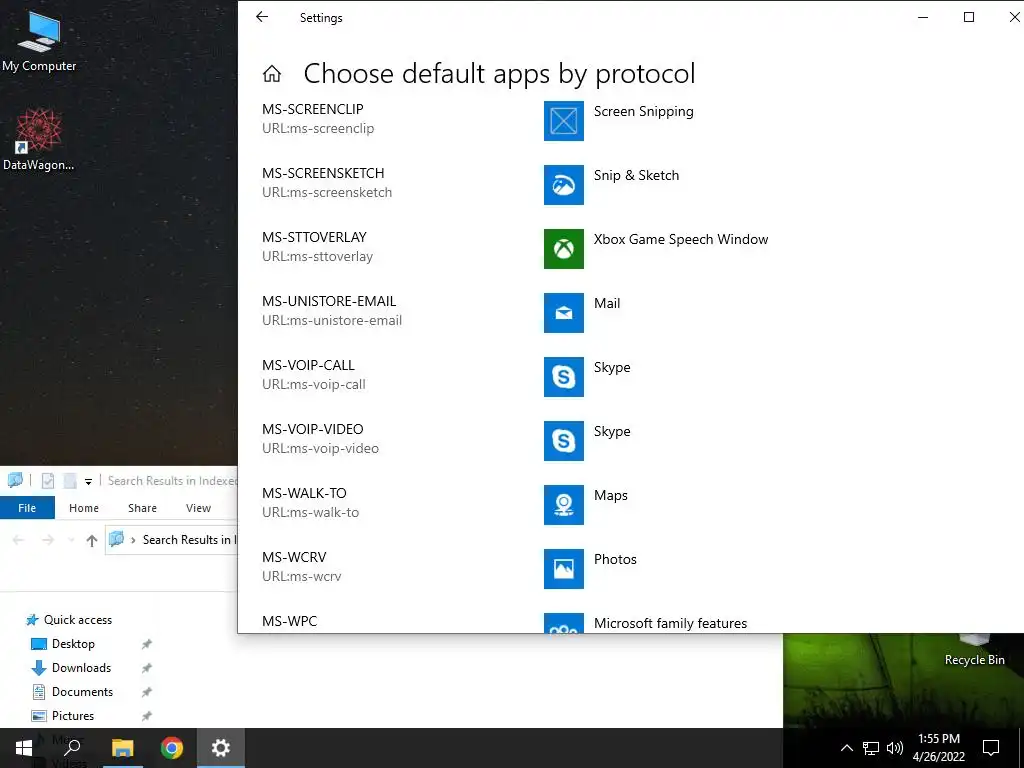Change default app labeled Mail

coord(607,304)
